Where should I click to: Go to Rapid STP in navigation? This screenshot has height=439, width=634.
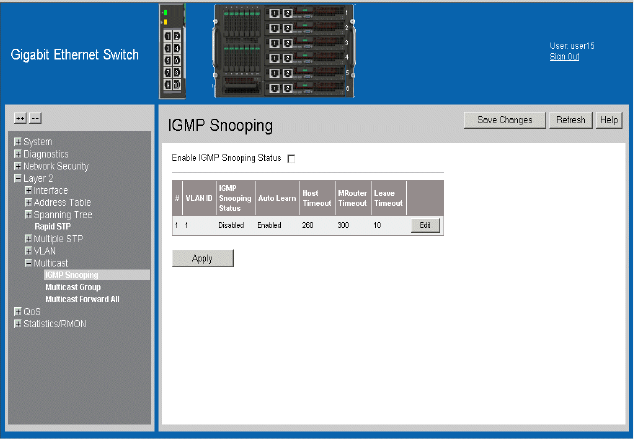(53, 227)
